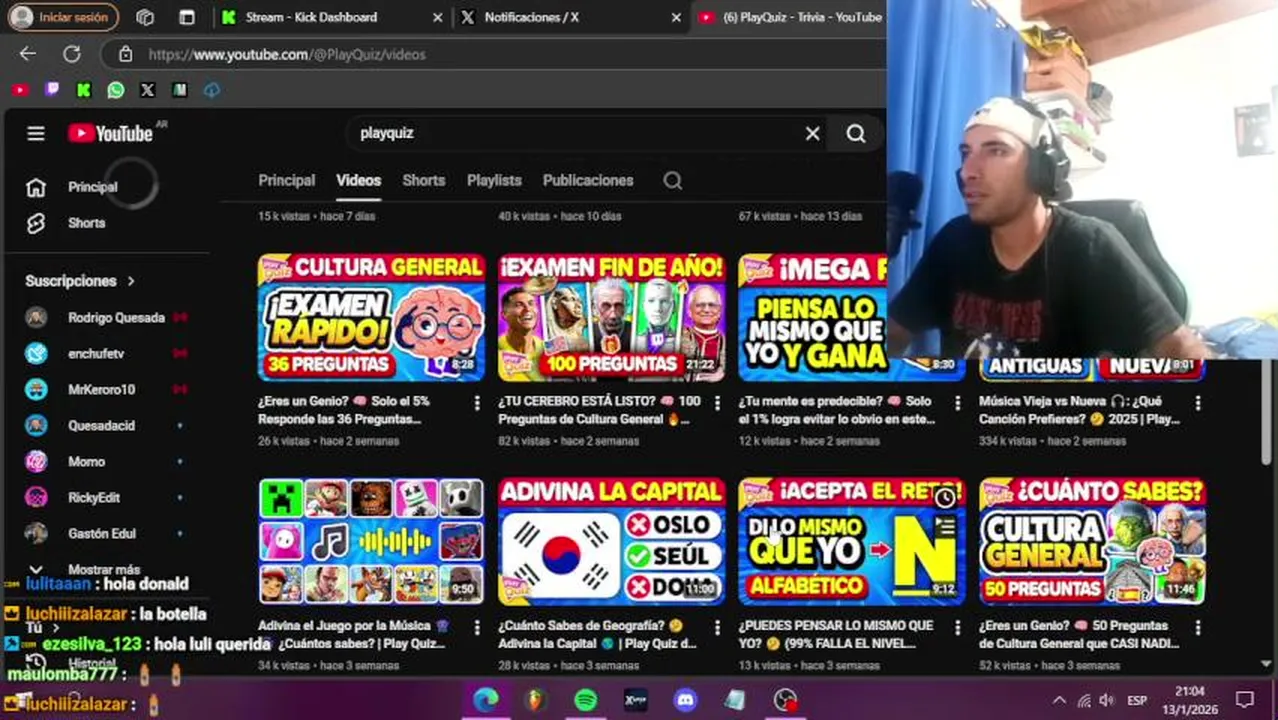Open Discord on the taskbar
The image size is (1278, 720).
[x=685, y=700]
